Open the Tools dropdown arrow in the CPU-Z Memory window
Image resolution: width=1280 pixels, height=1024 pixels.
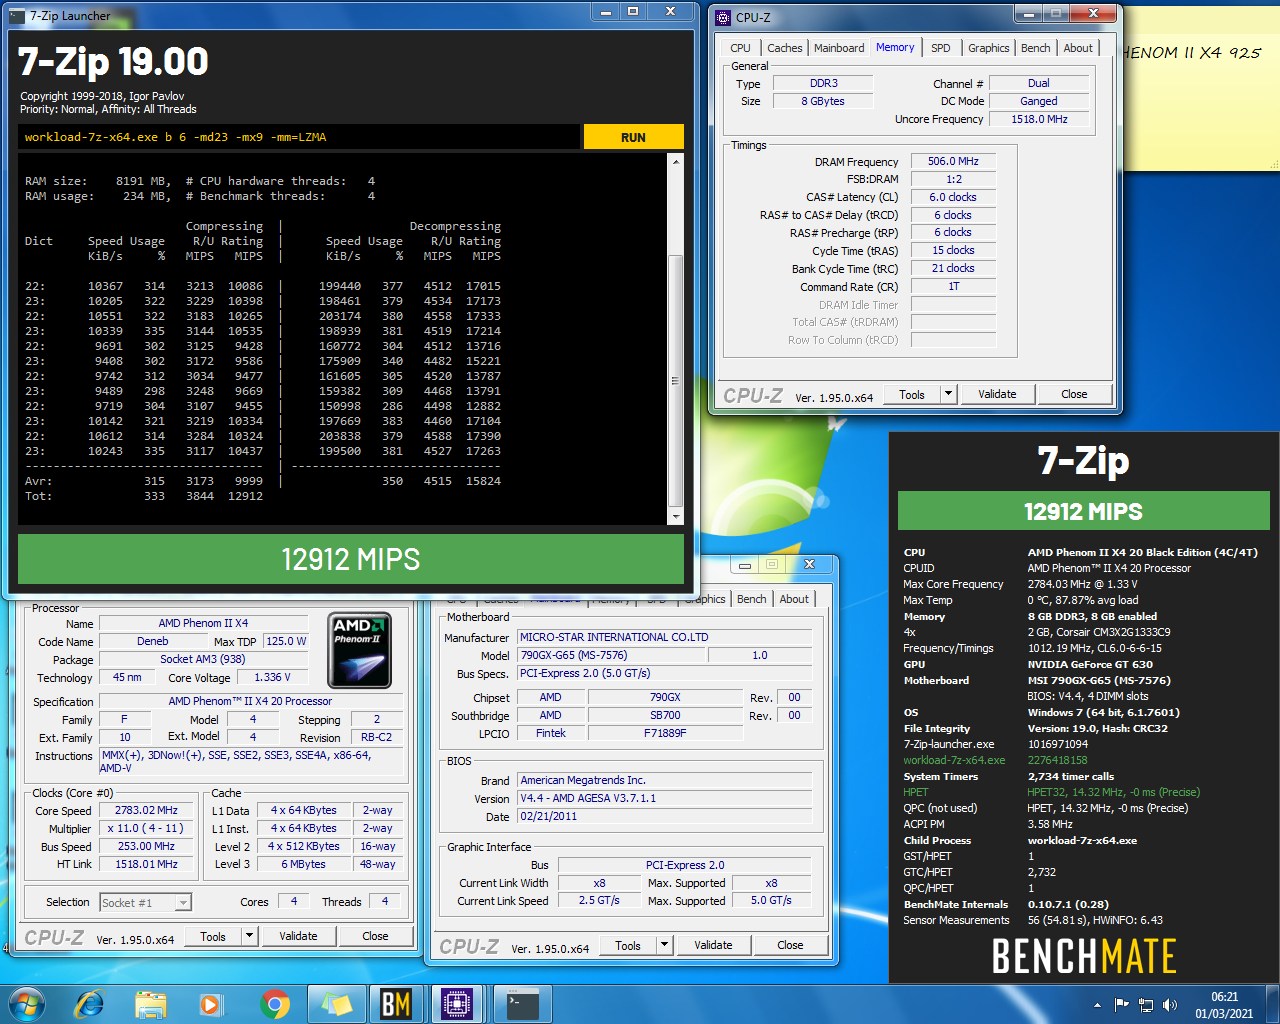pos(948,394)
